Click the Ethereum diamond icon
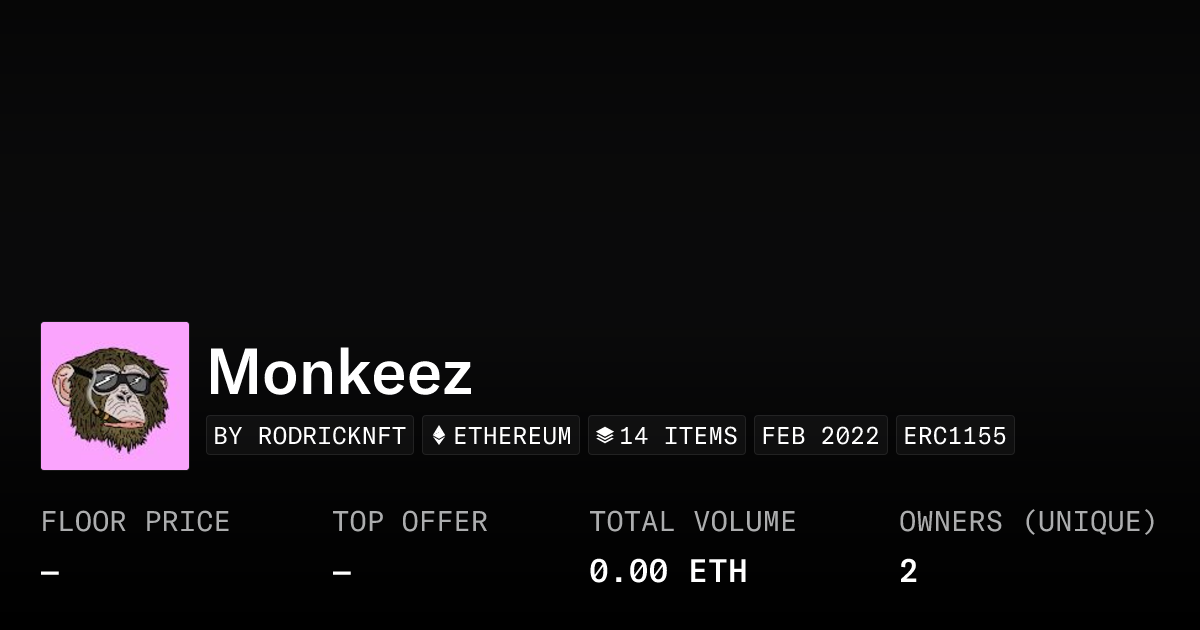Image resolution: width=1200 pixels, height=630 pixels. (x=439, y=436)
